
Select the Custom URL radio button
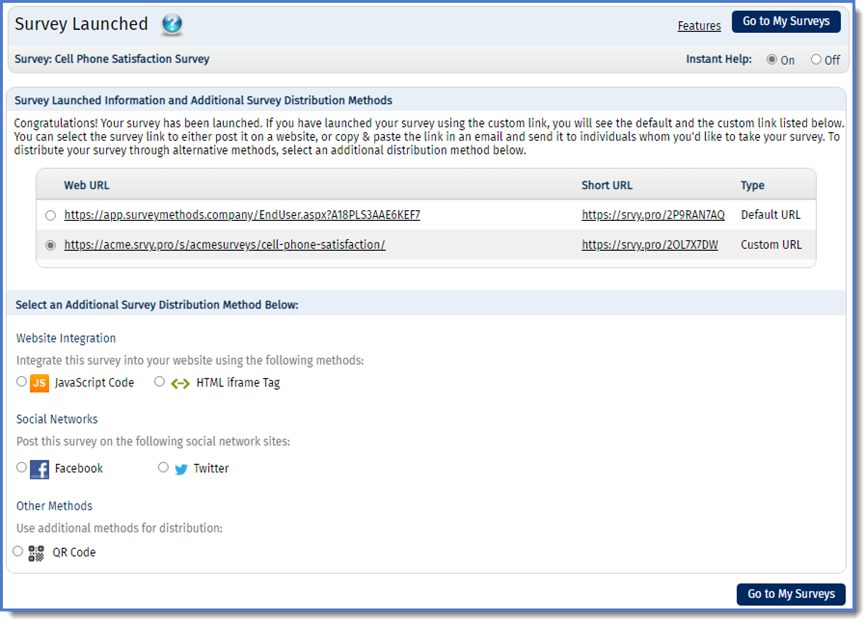tap(50, 245)
